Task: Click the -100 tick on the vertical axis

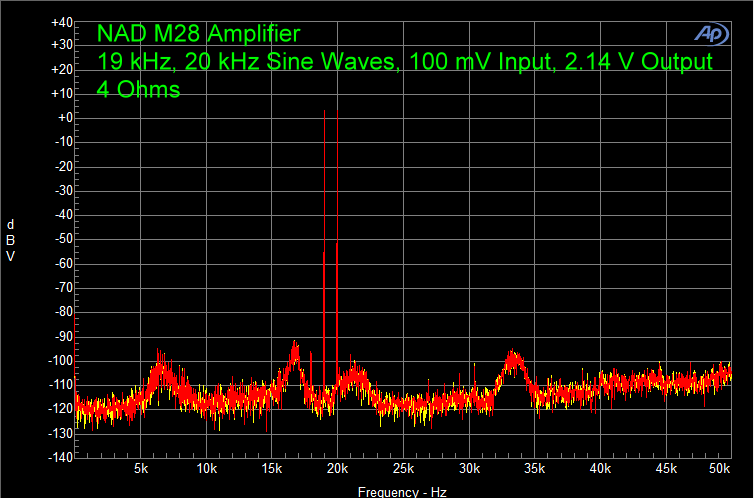Action: pyautogui.click(x=61, y=360)
